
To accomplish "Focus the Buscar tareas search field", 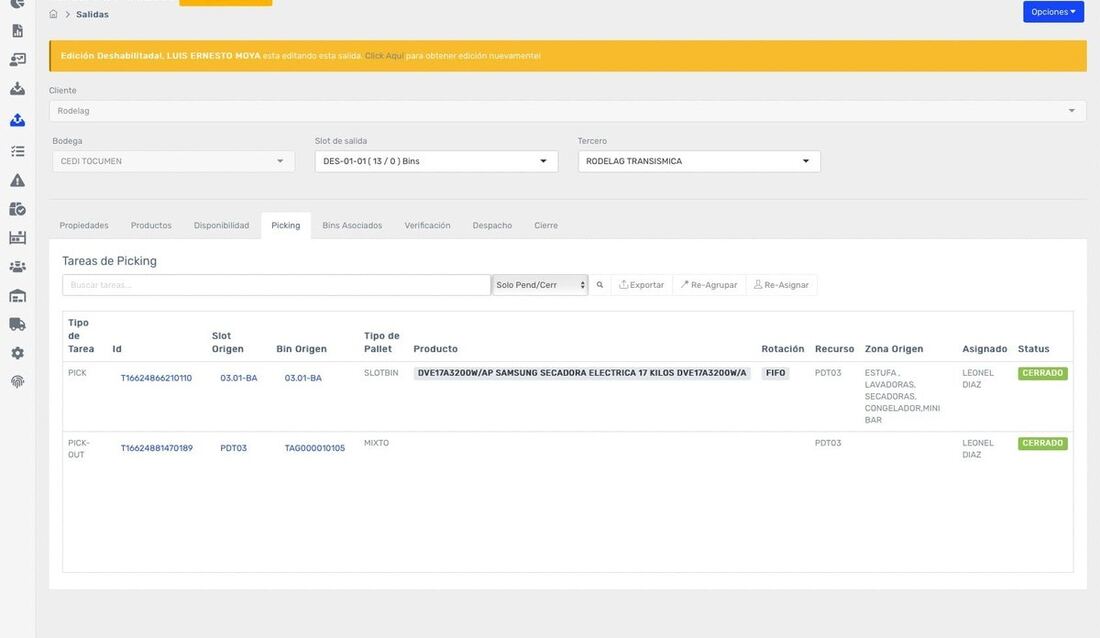I will [x=276, y=285].
